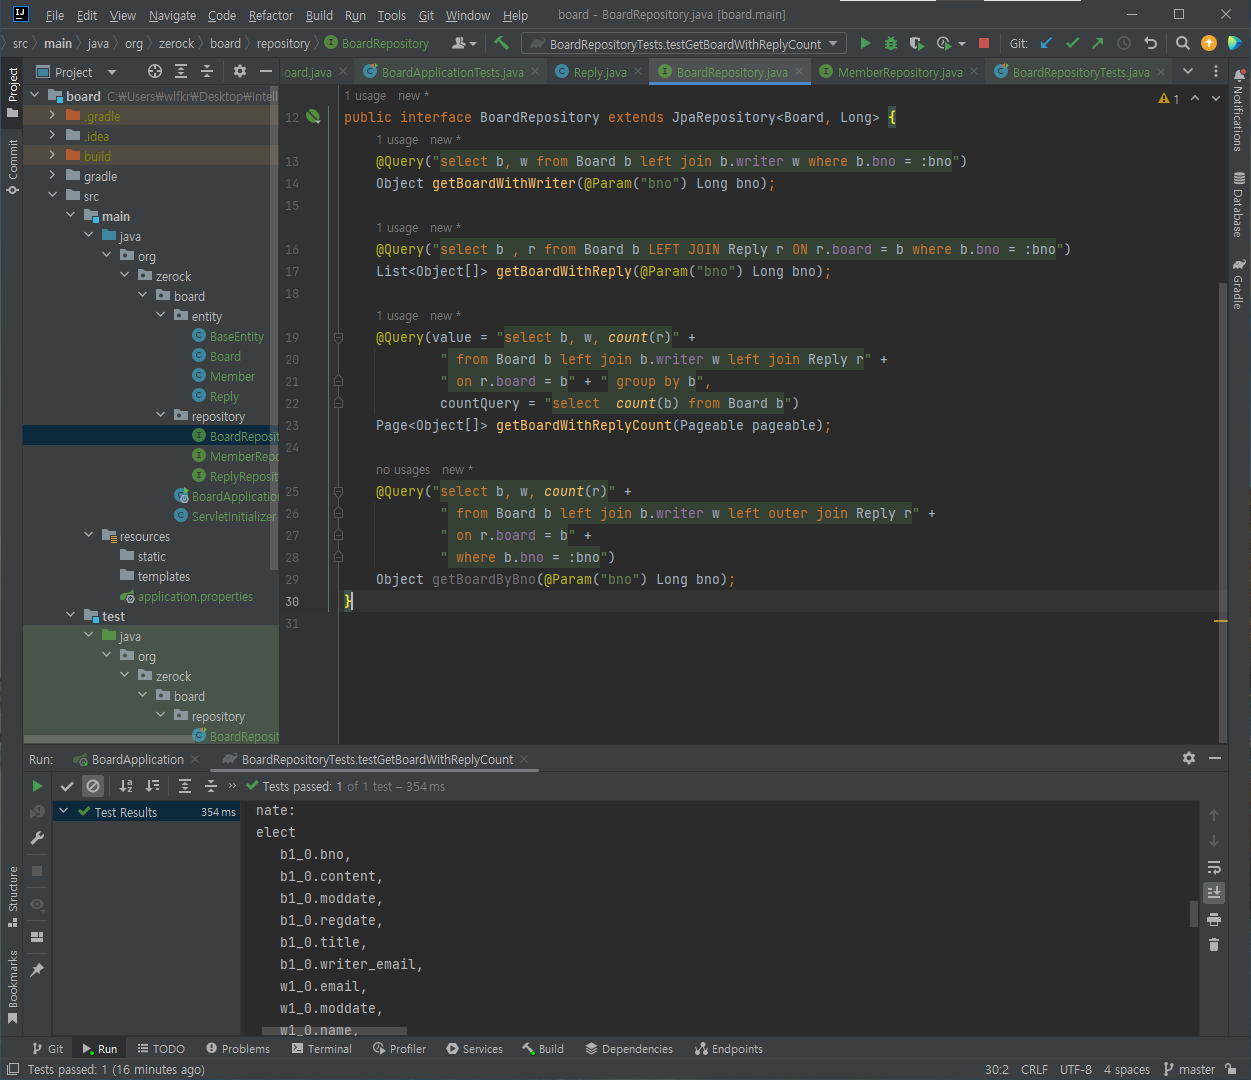
Task: Open Project panel gear options
Action: 239,71
